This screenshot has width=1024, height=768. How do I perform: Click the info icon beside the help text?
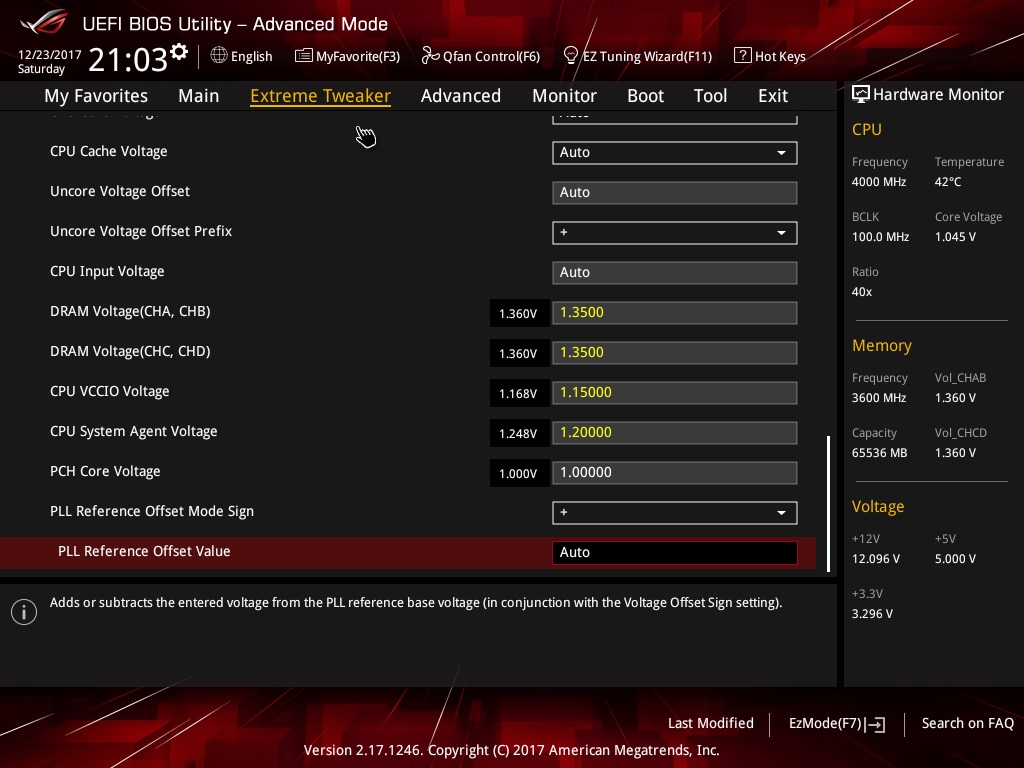click(x=24, y=612)
